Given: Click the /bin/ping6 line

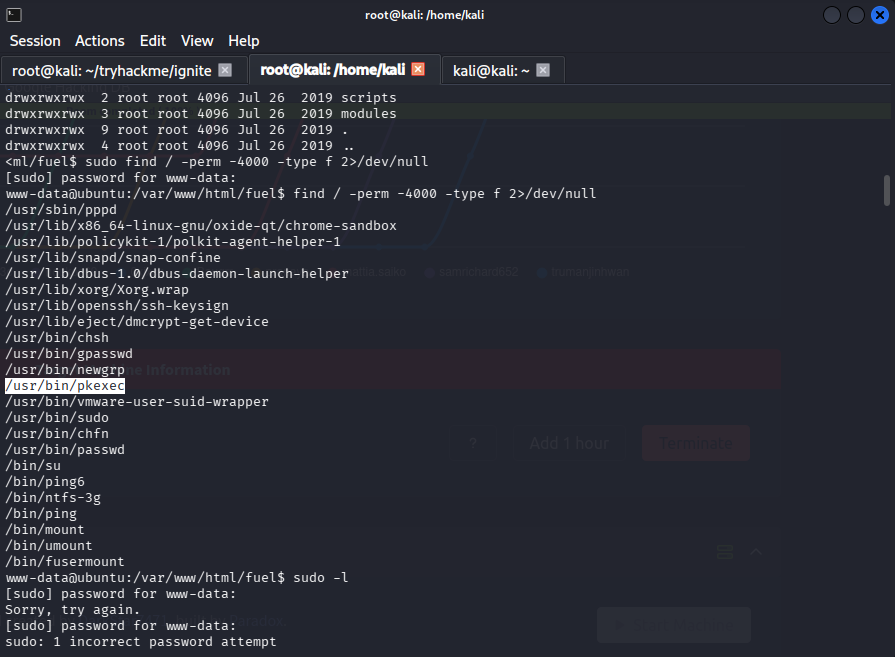Looking at the screenshot, I should pos(45,482).
